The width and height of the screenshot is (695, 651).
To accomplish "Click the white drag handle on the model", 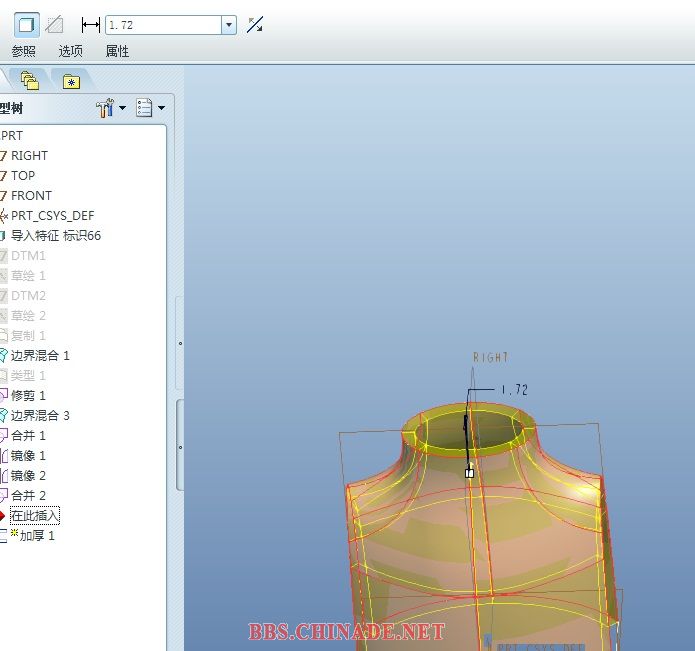I will (x=470, y=472).
